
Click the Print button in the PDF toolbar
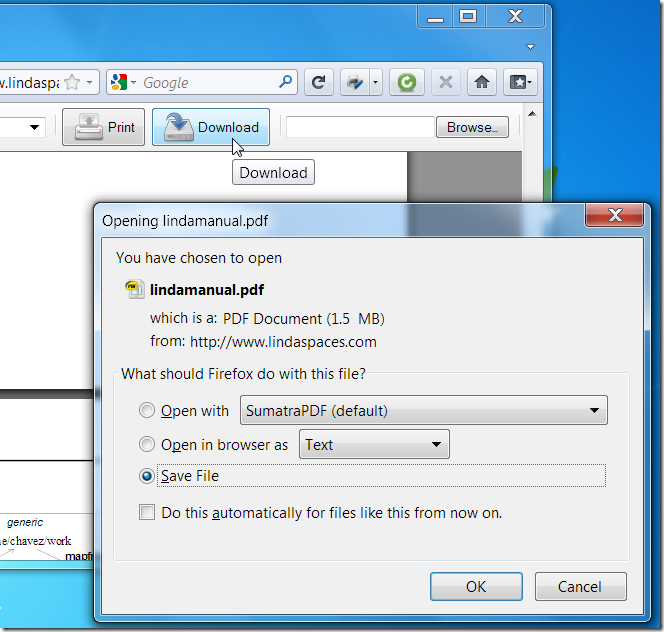(103, 127)
